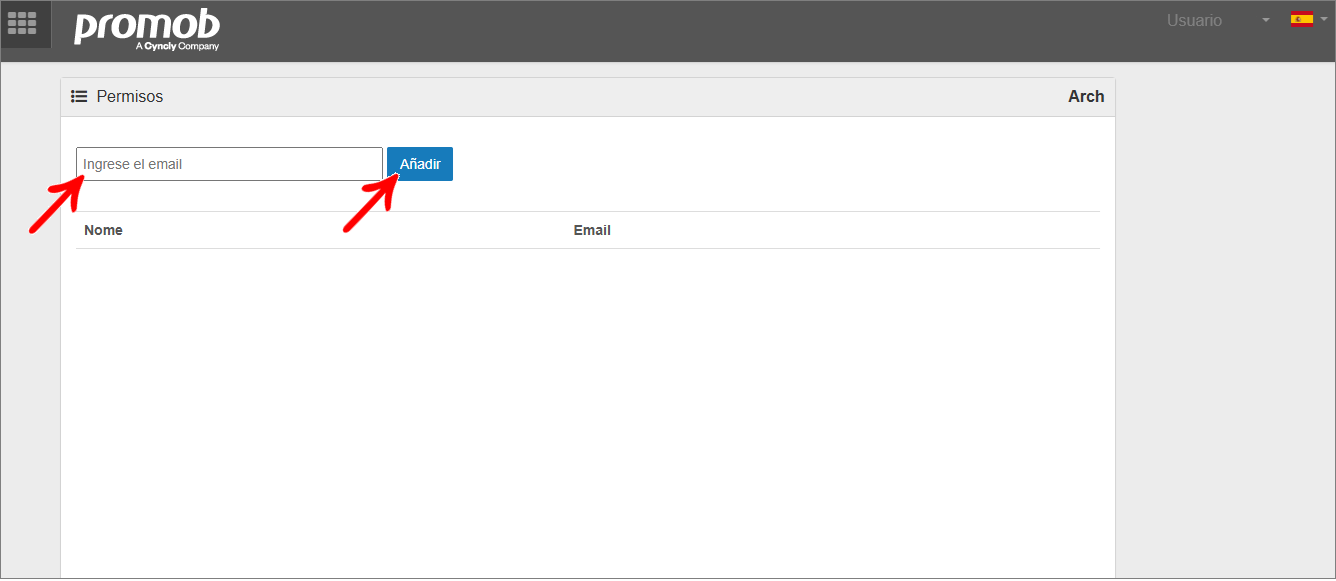Focus the 'Ingrese el email' input field

click(x=229, y=164)
